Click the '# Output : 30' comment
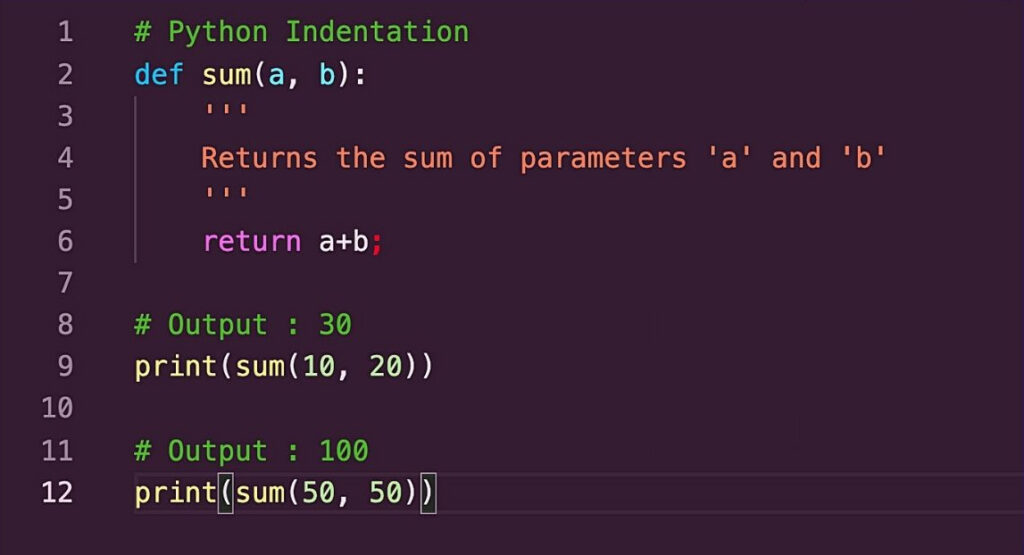 [x=243, y=325]
